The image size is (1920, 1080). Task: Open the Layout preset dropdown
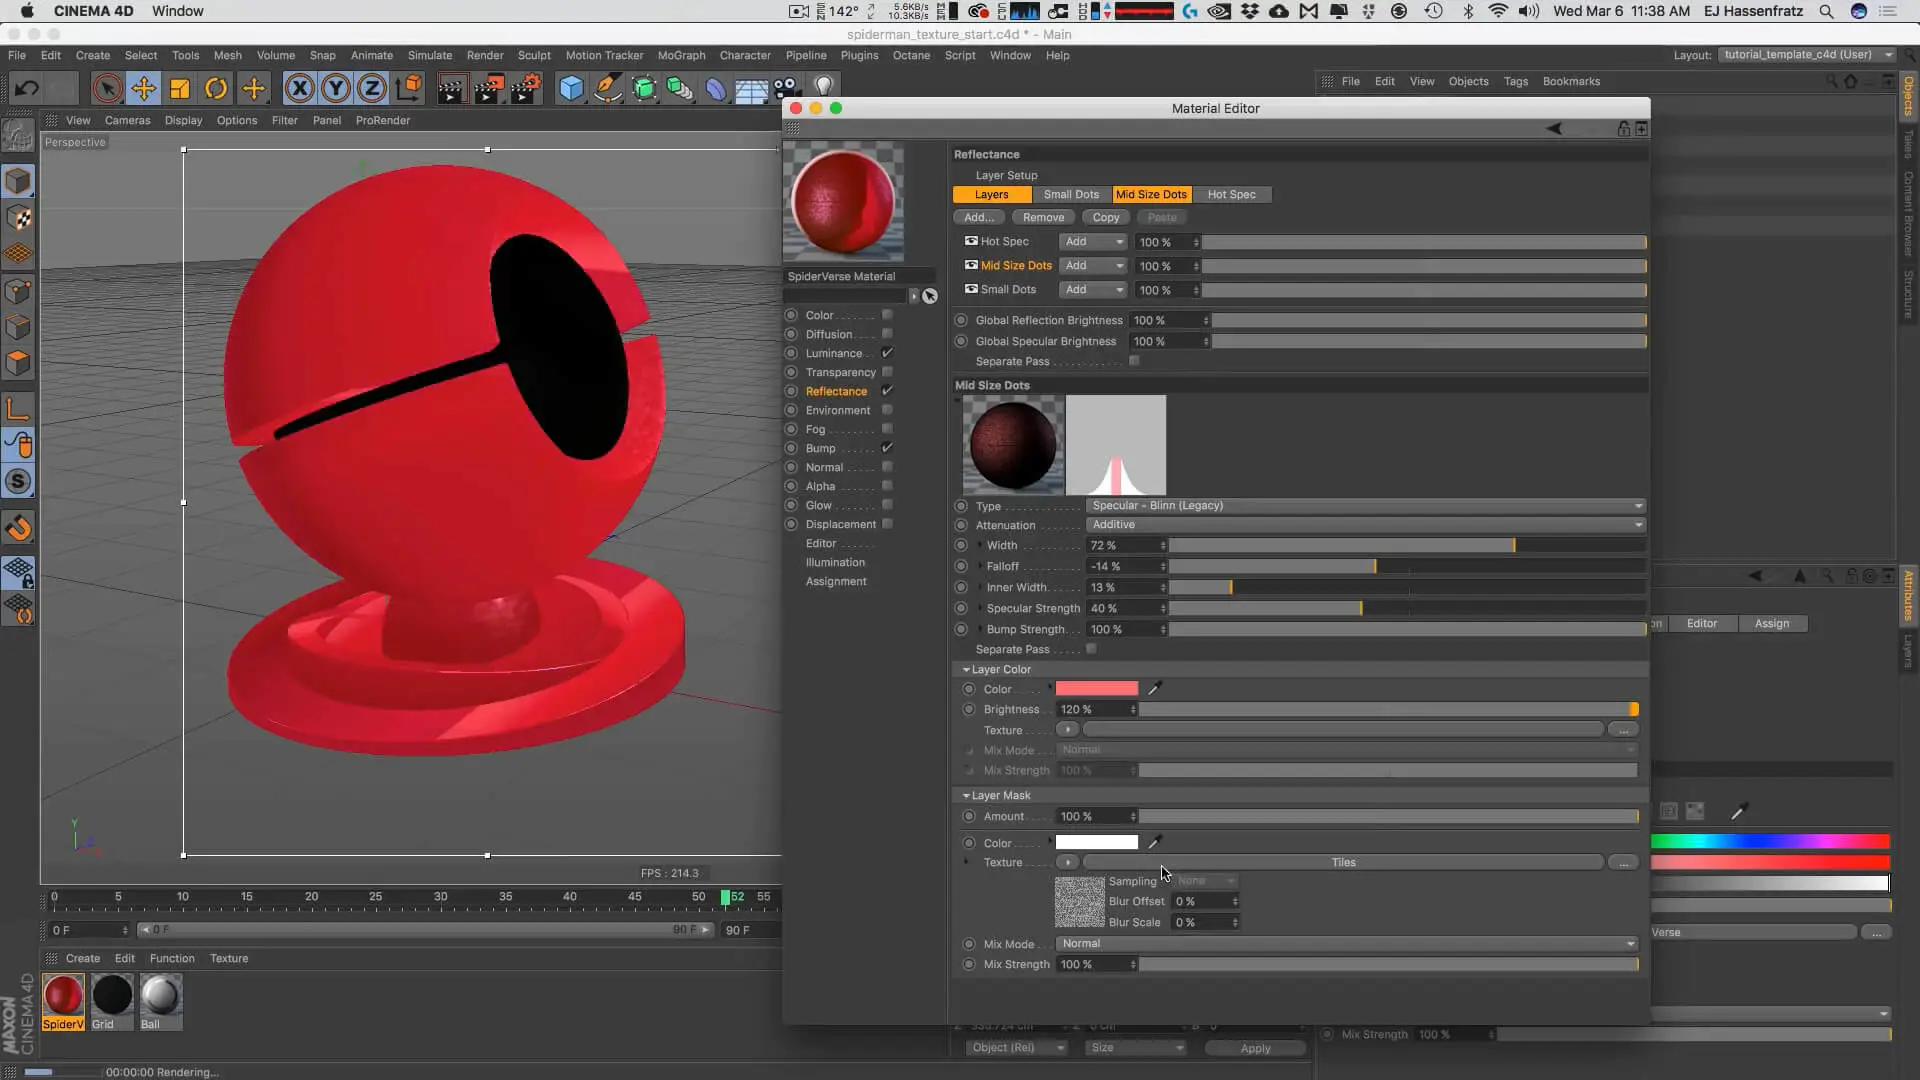1807,54
